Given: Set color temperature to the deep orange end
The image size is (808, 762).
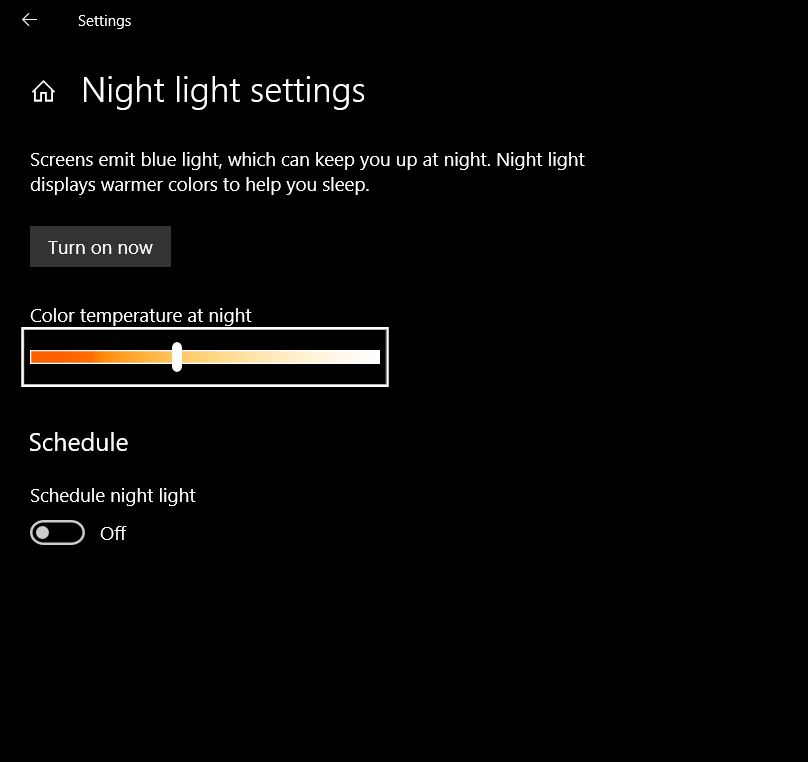Looking at the screenshot, I should point(35,357).
